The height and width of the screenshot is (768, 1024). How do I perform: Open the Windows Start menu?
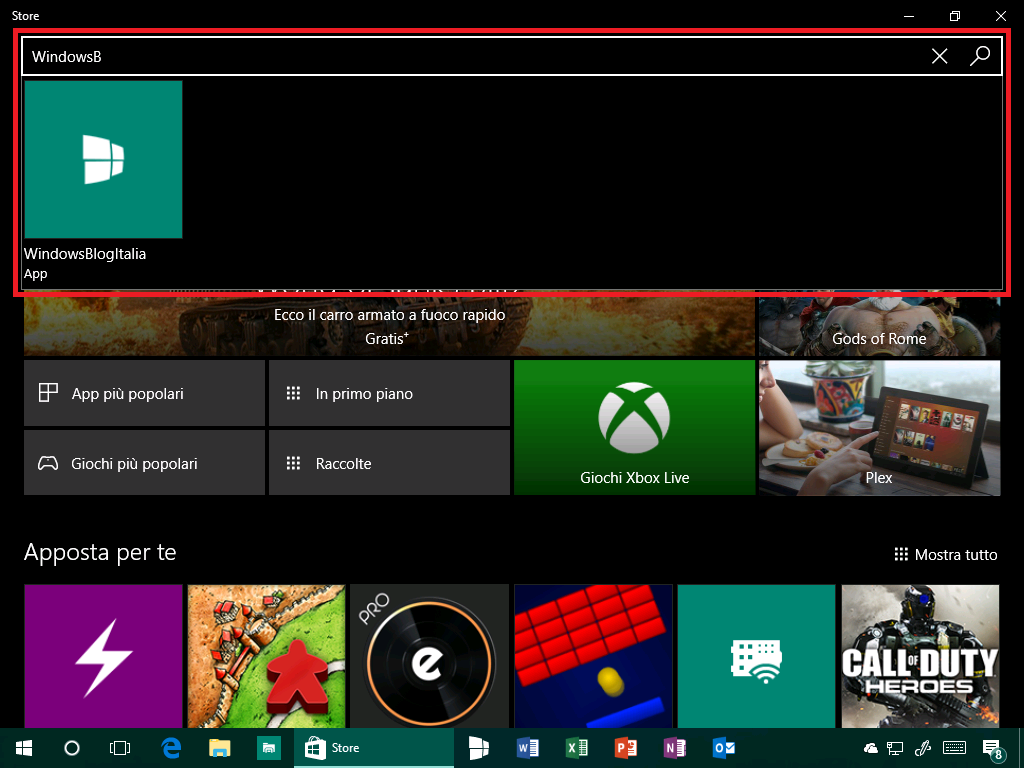tap(24, 748)
